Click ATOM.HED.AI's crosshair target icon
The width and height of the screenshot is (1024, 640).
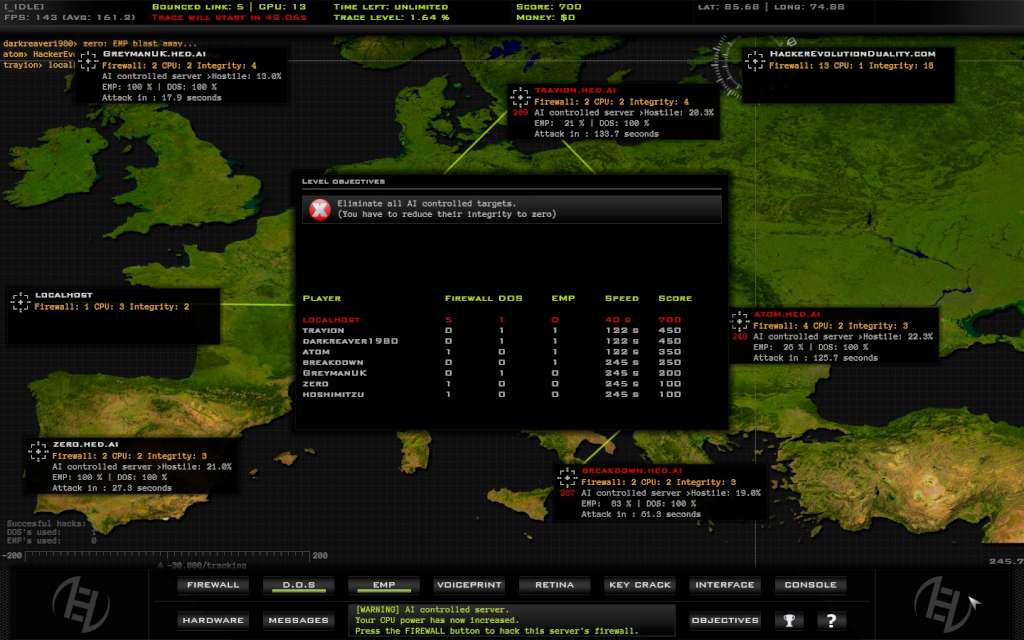click(741, 322)
